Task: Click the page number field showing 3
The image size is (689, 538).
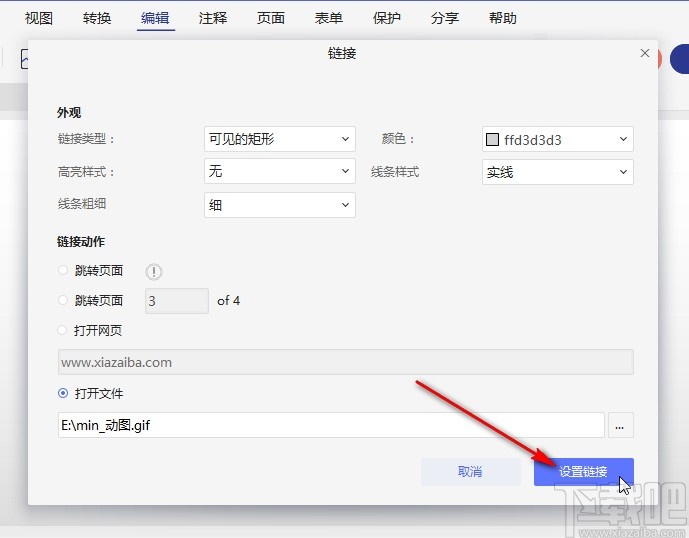Action: (x=177, y=301)
